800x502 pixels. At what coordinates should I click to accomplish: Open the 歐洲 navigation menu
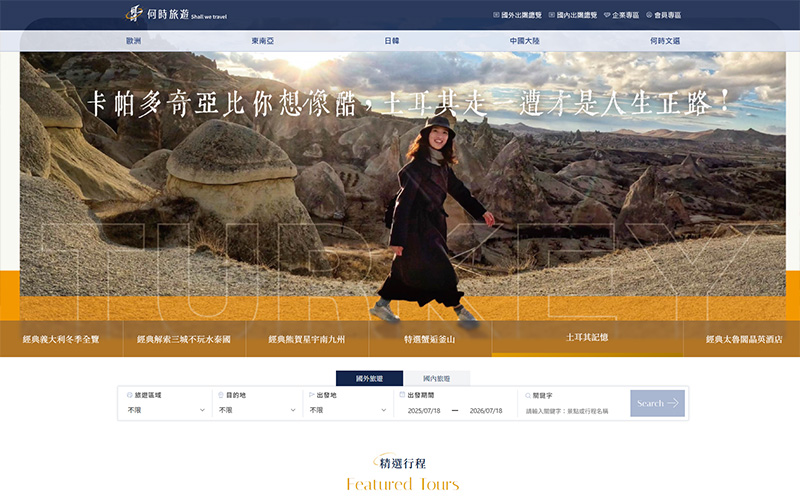pos(134,41)
